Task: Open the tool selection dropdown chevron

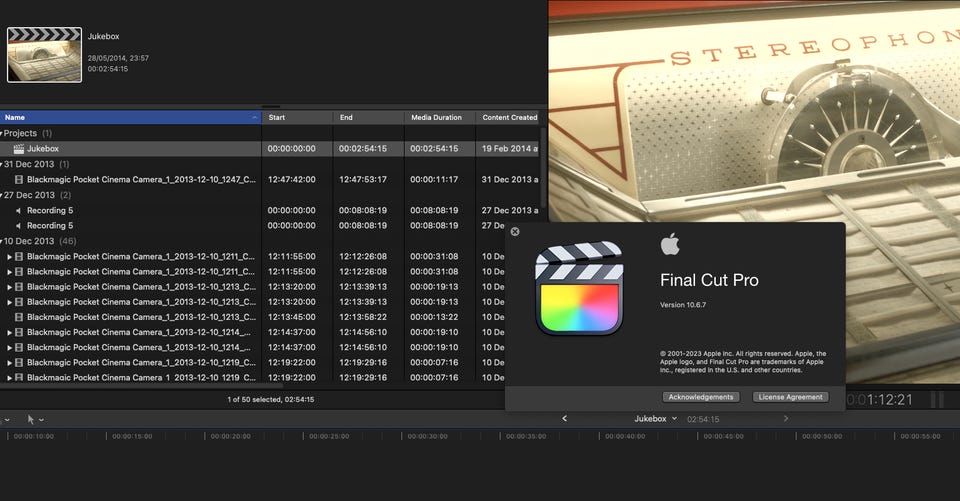Action: (x=42, y=419)
